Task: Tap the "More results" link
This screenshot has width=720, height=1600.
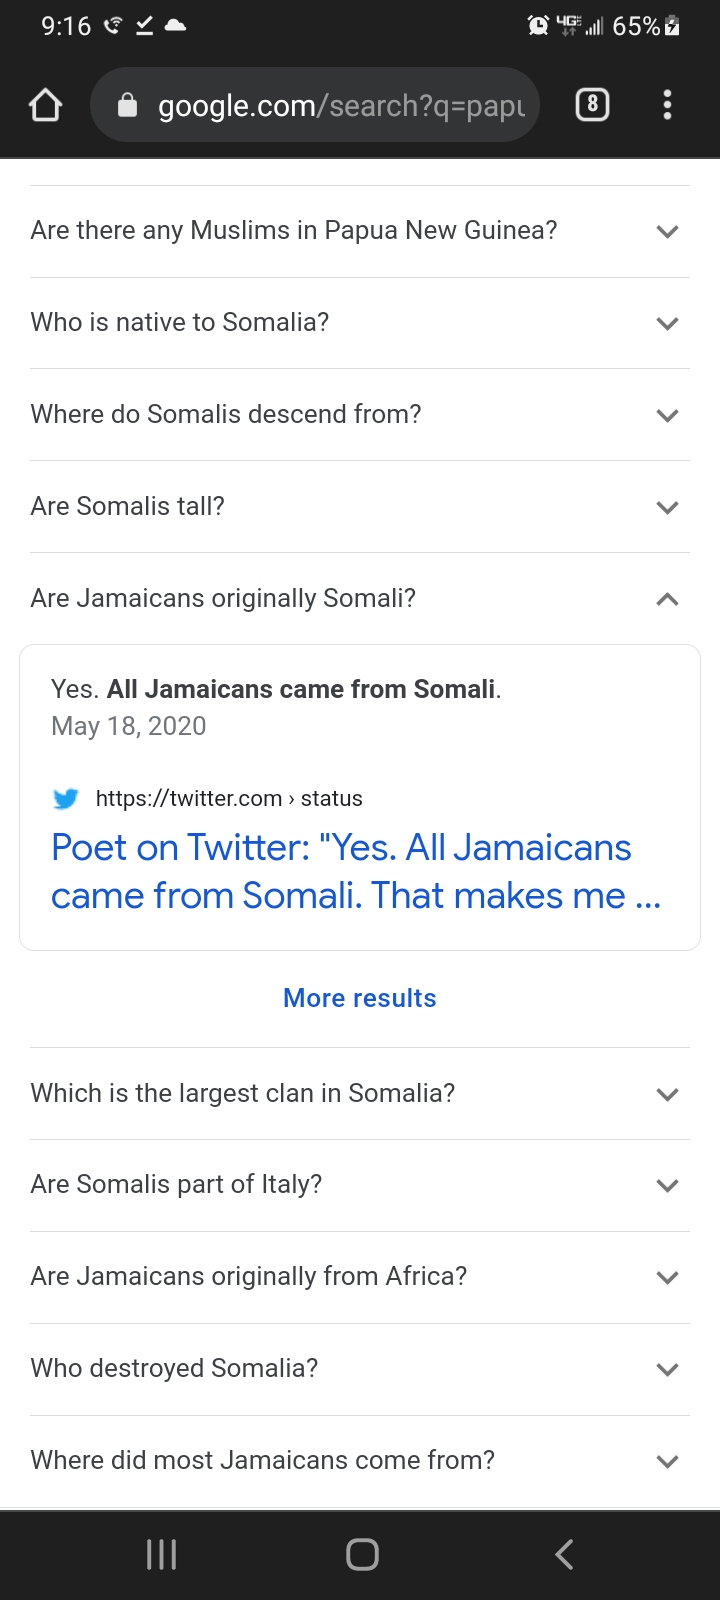Action: tap(360, 998)
